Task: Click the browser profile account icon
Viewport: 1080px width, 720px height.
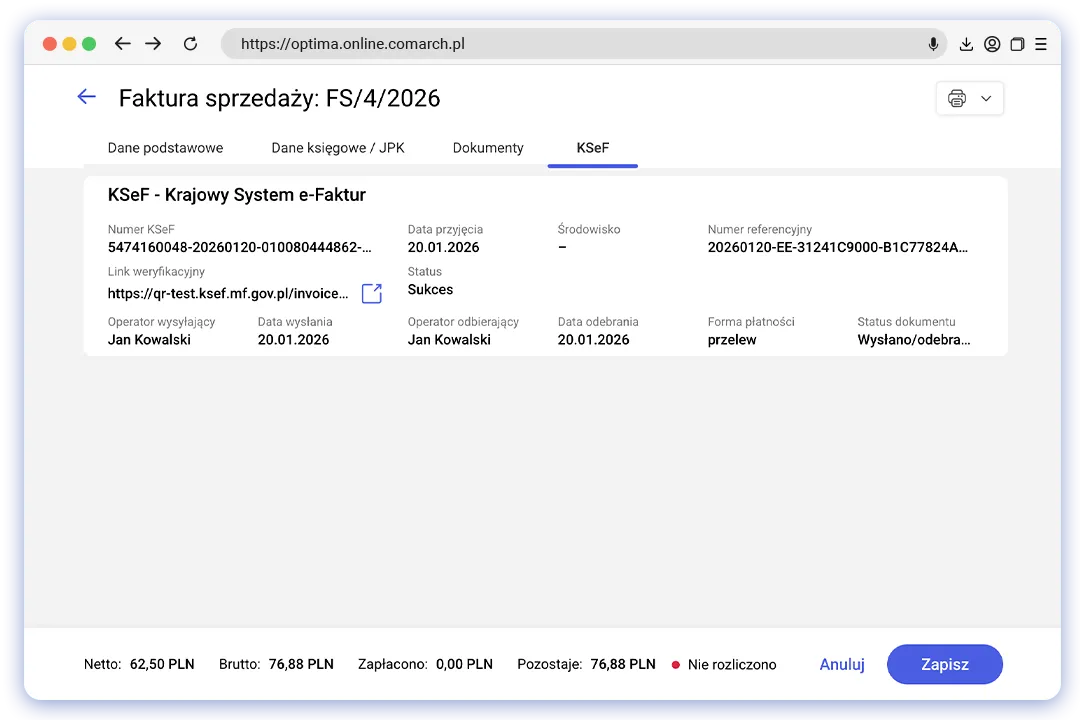Action: (x=992, y=44)
